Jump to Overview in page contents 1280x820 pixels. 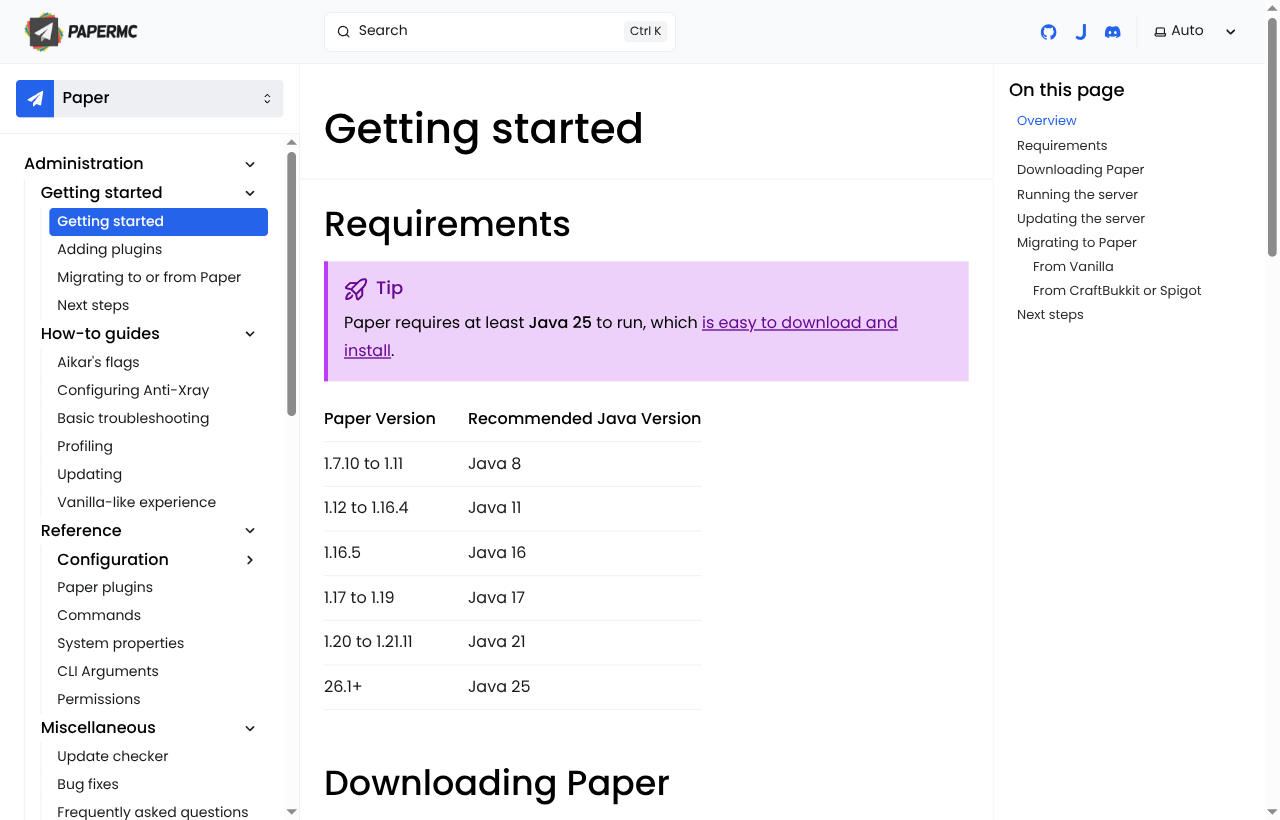1046,121
